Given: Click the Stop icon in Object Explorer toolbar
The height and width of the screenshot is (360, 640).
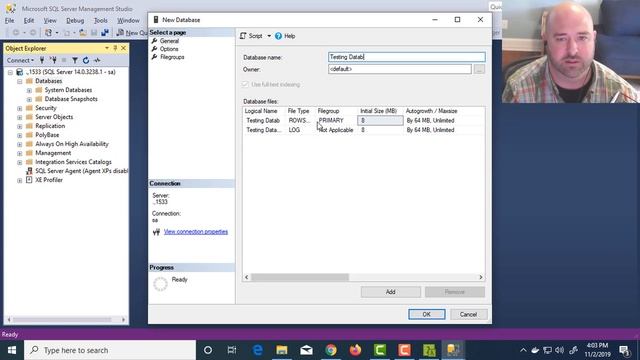Looking at the screenshot, I should [x=64, y=60].
